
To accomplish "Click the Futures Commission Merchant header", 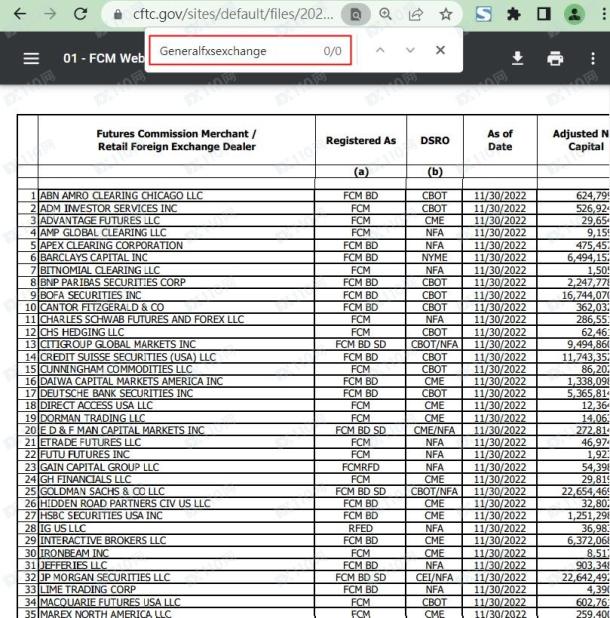I will pyautogui.click(x=177, y=140).
